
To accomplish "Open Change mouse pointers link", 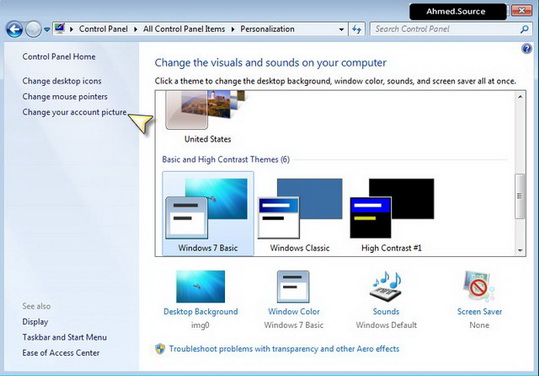I will (x=65, y=97).
